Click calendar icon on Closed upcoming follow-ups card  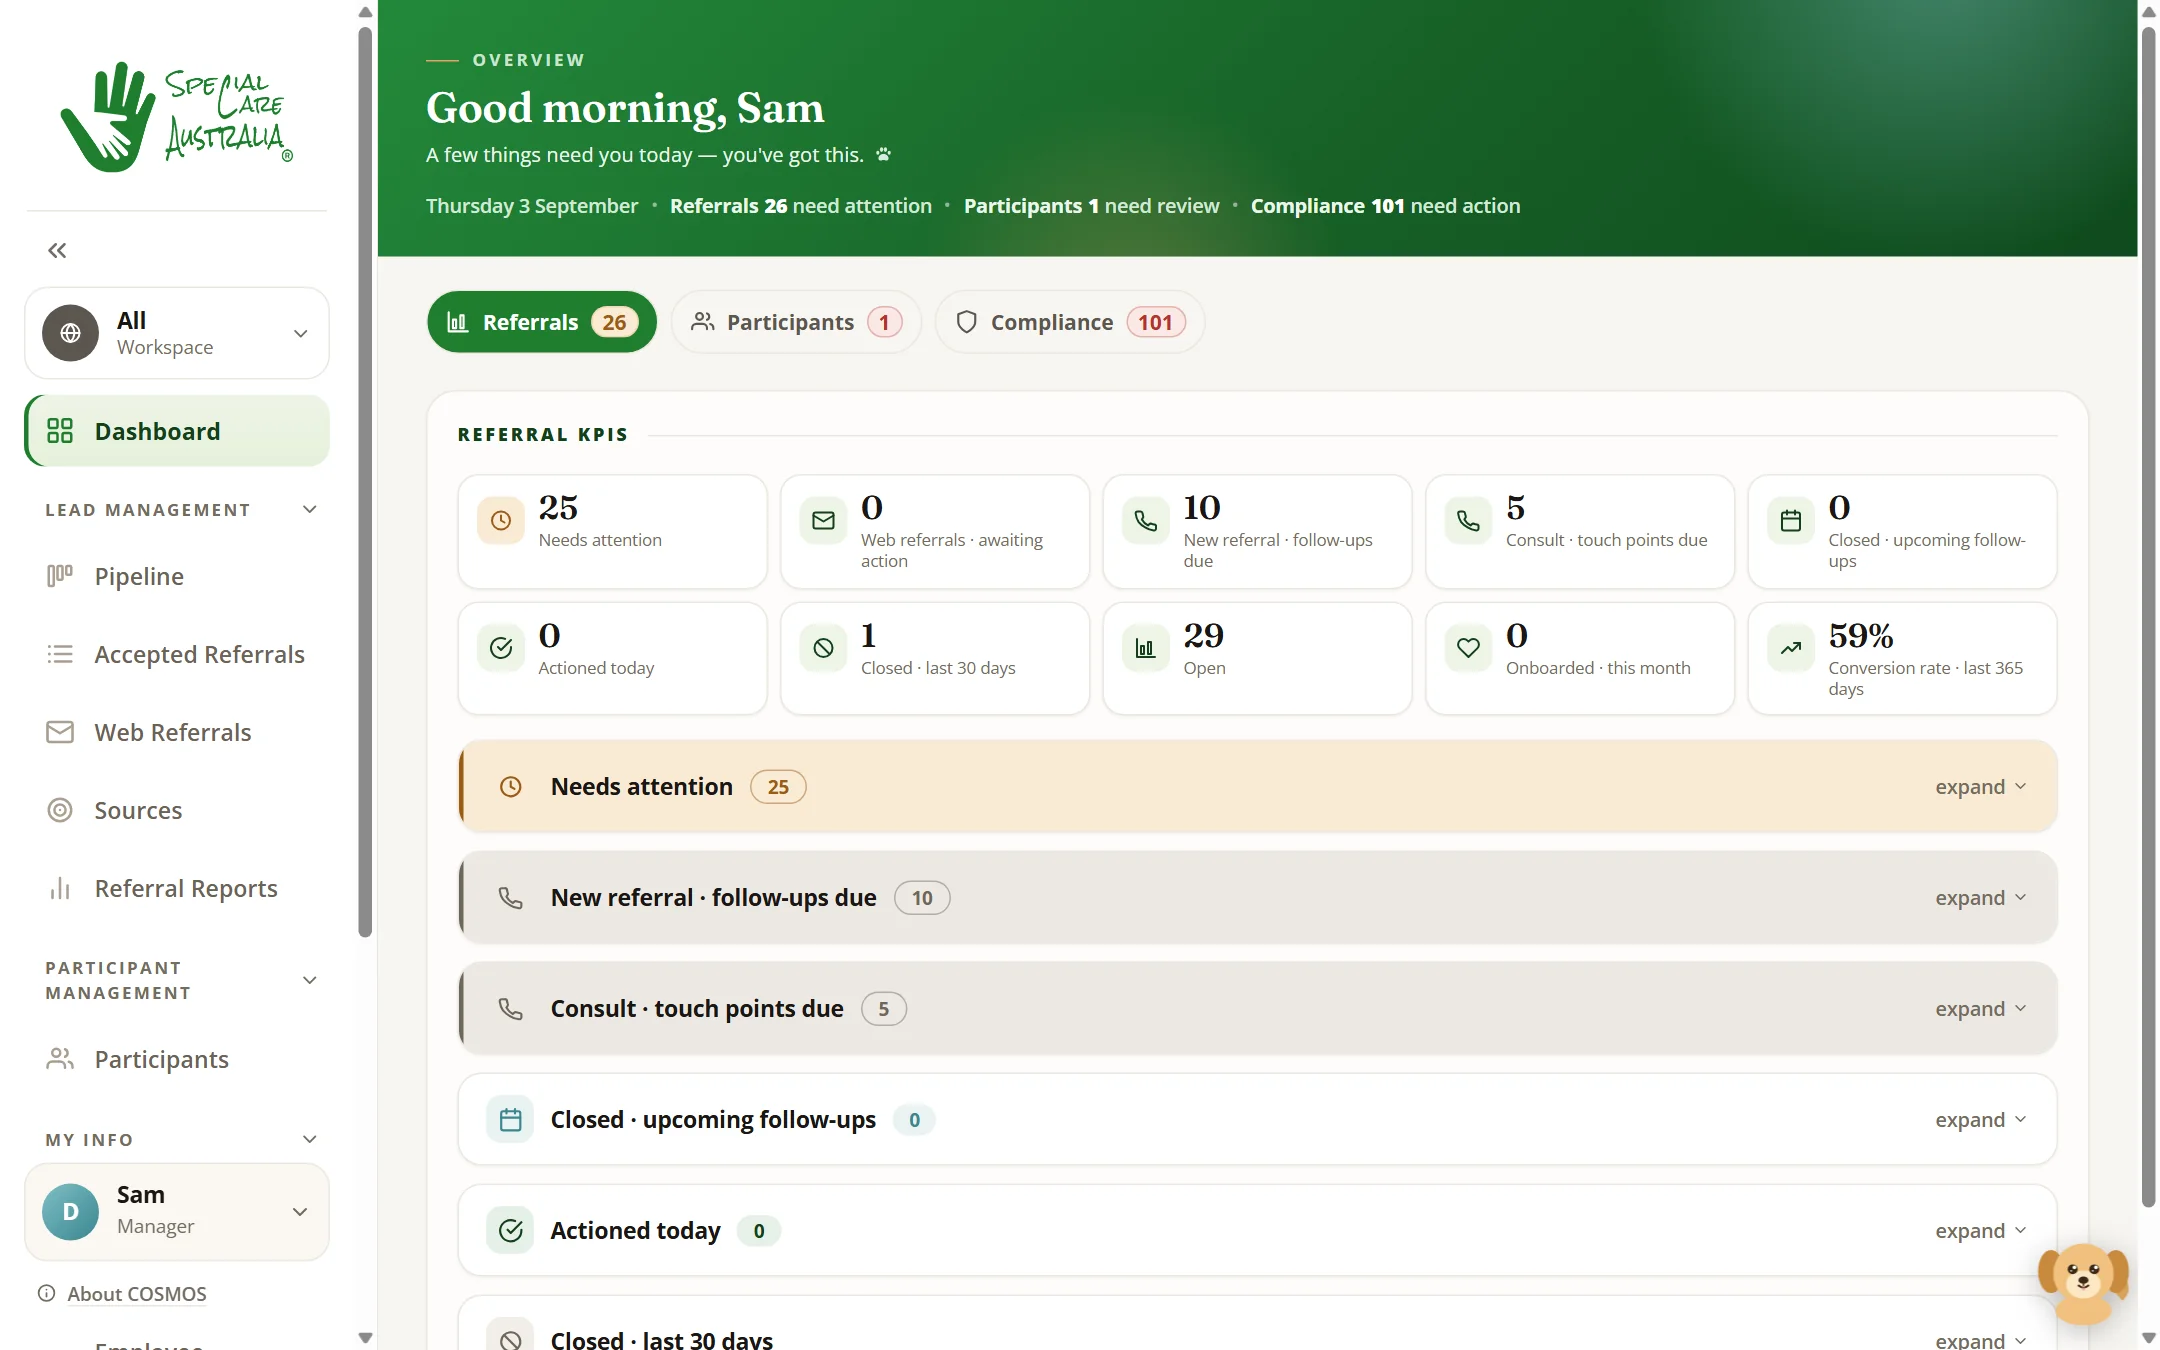[1791, 520]
